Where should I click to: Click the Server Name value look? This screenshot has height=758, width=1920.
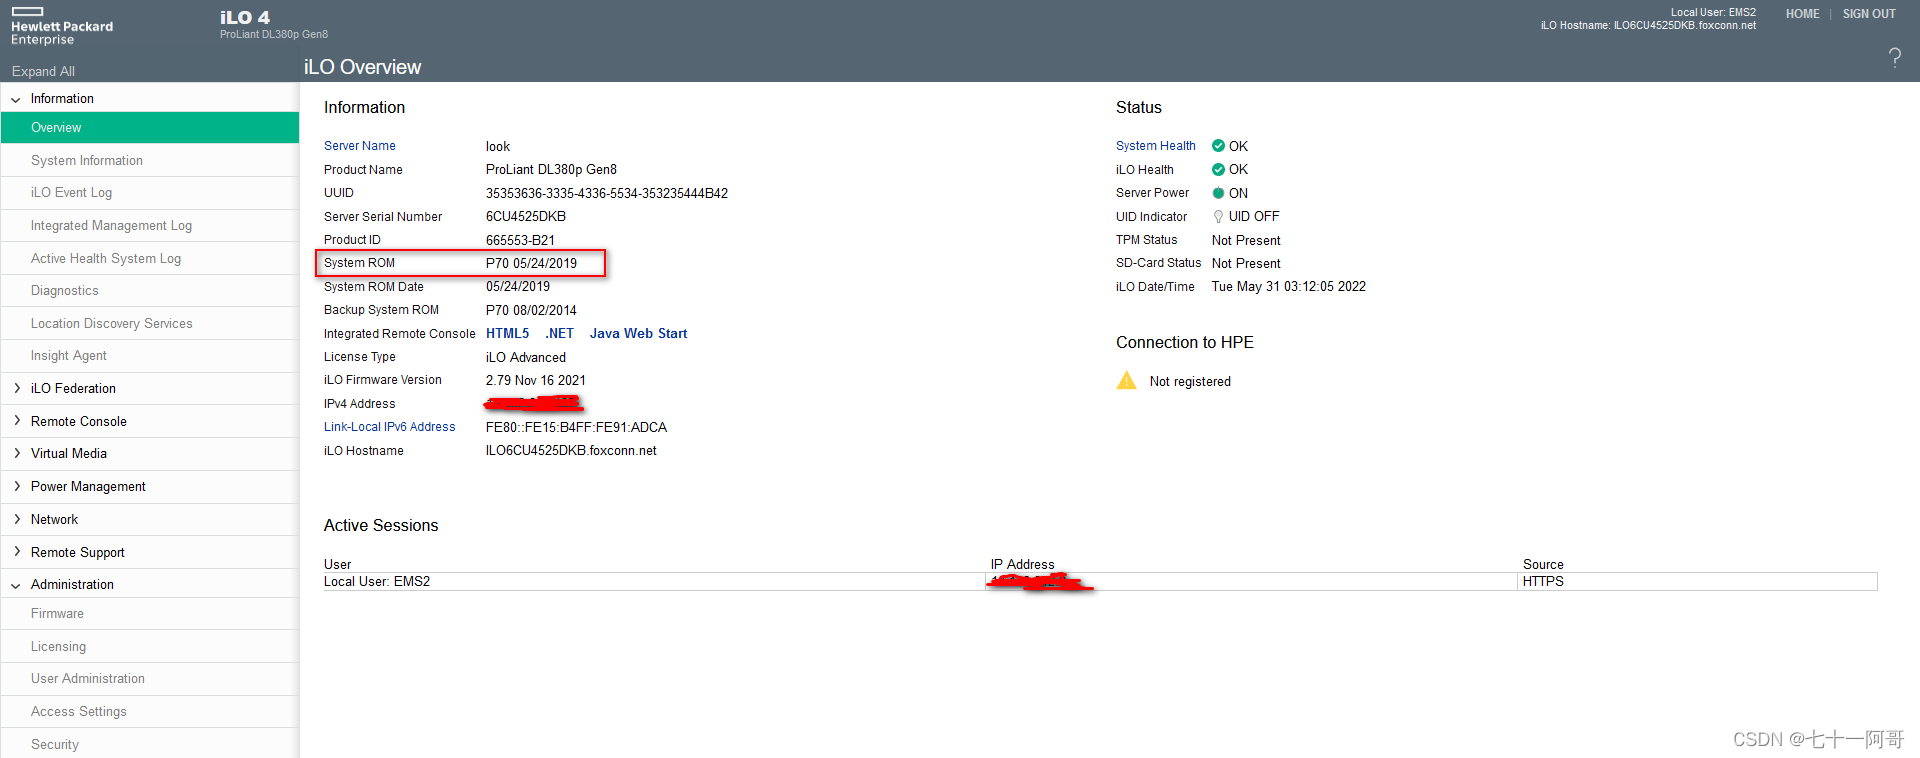click(498, 146)
